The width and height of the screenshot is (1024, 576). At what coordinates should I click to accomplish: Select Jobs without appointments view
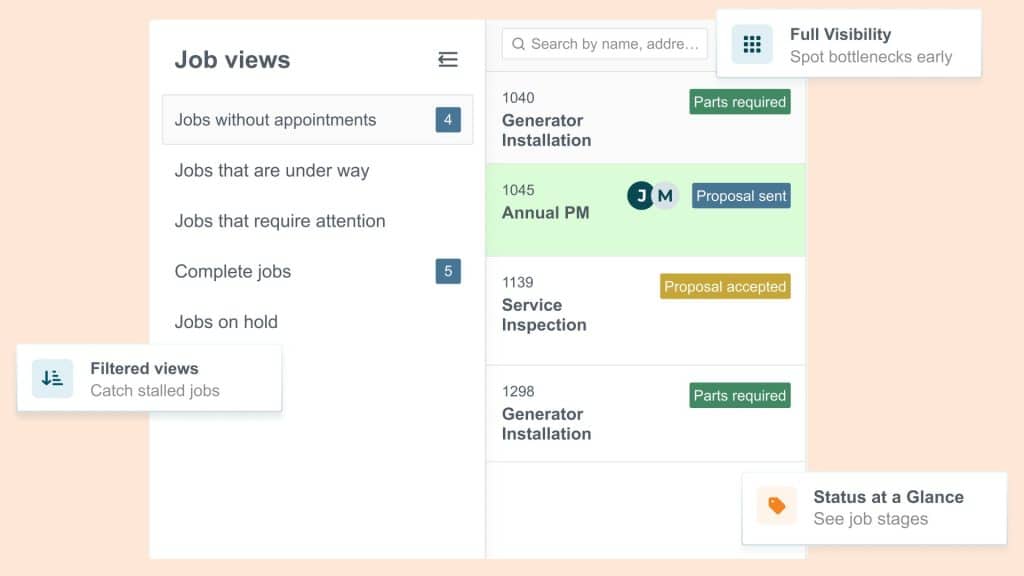(x=317, y=120)
